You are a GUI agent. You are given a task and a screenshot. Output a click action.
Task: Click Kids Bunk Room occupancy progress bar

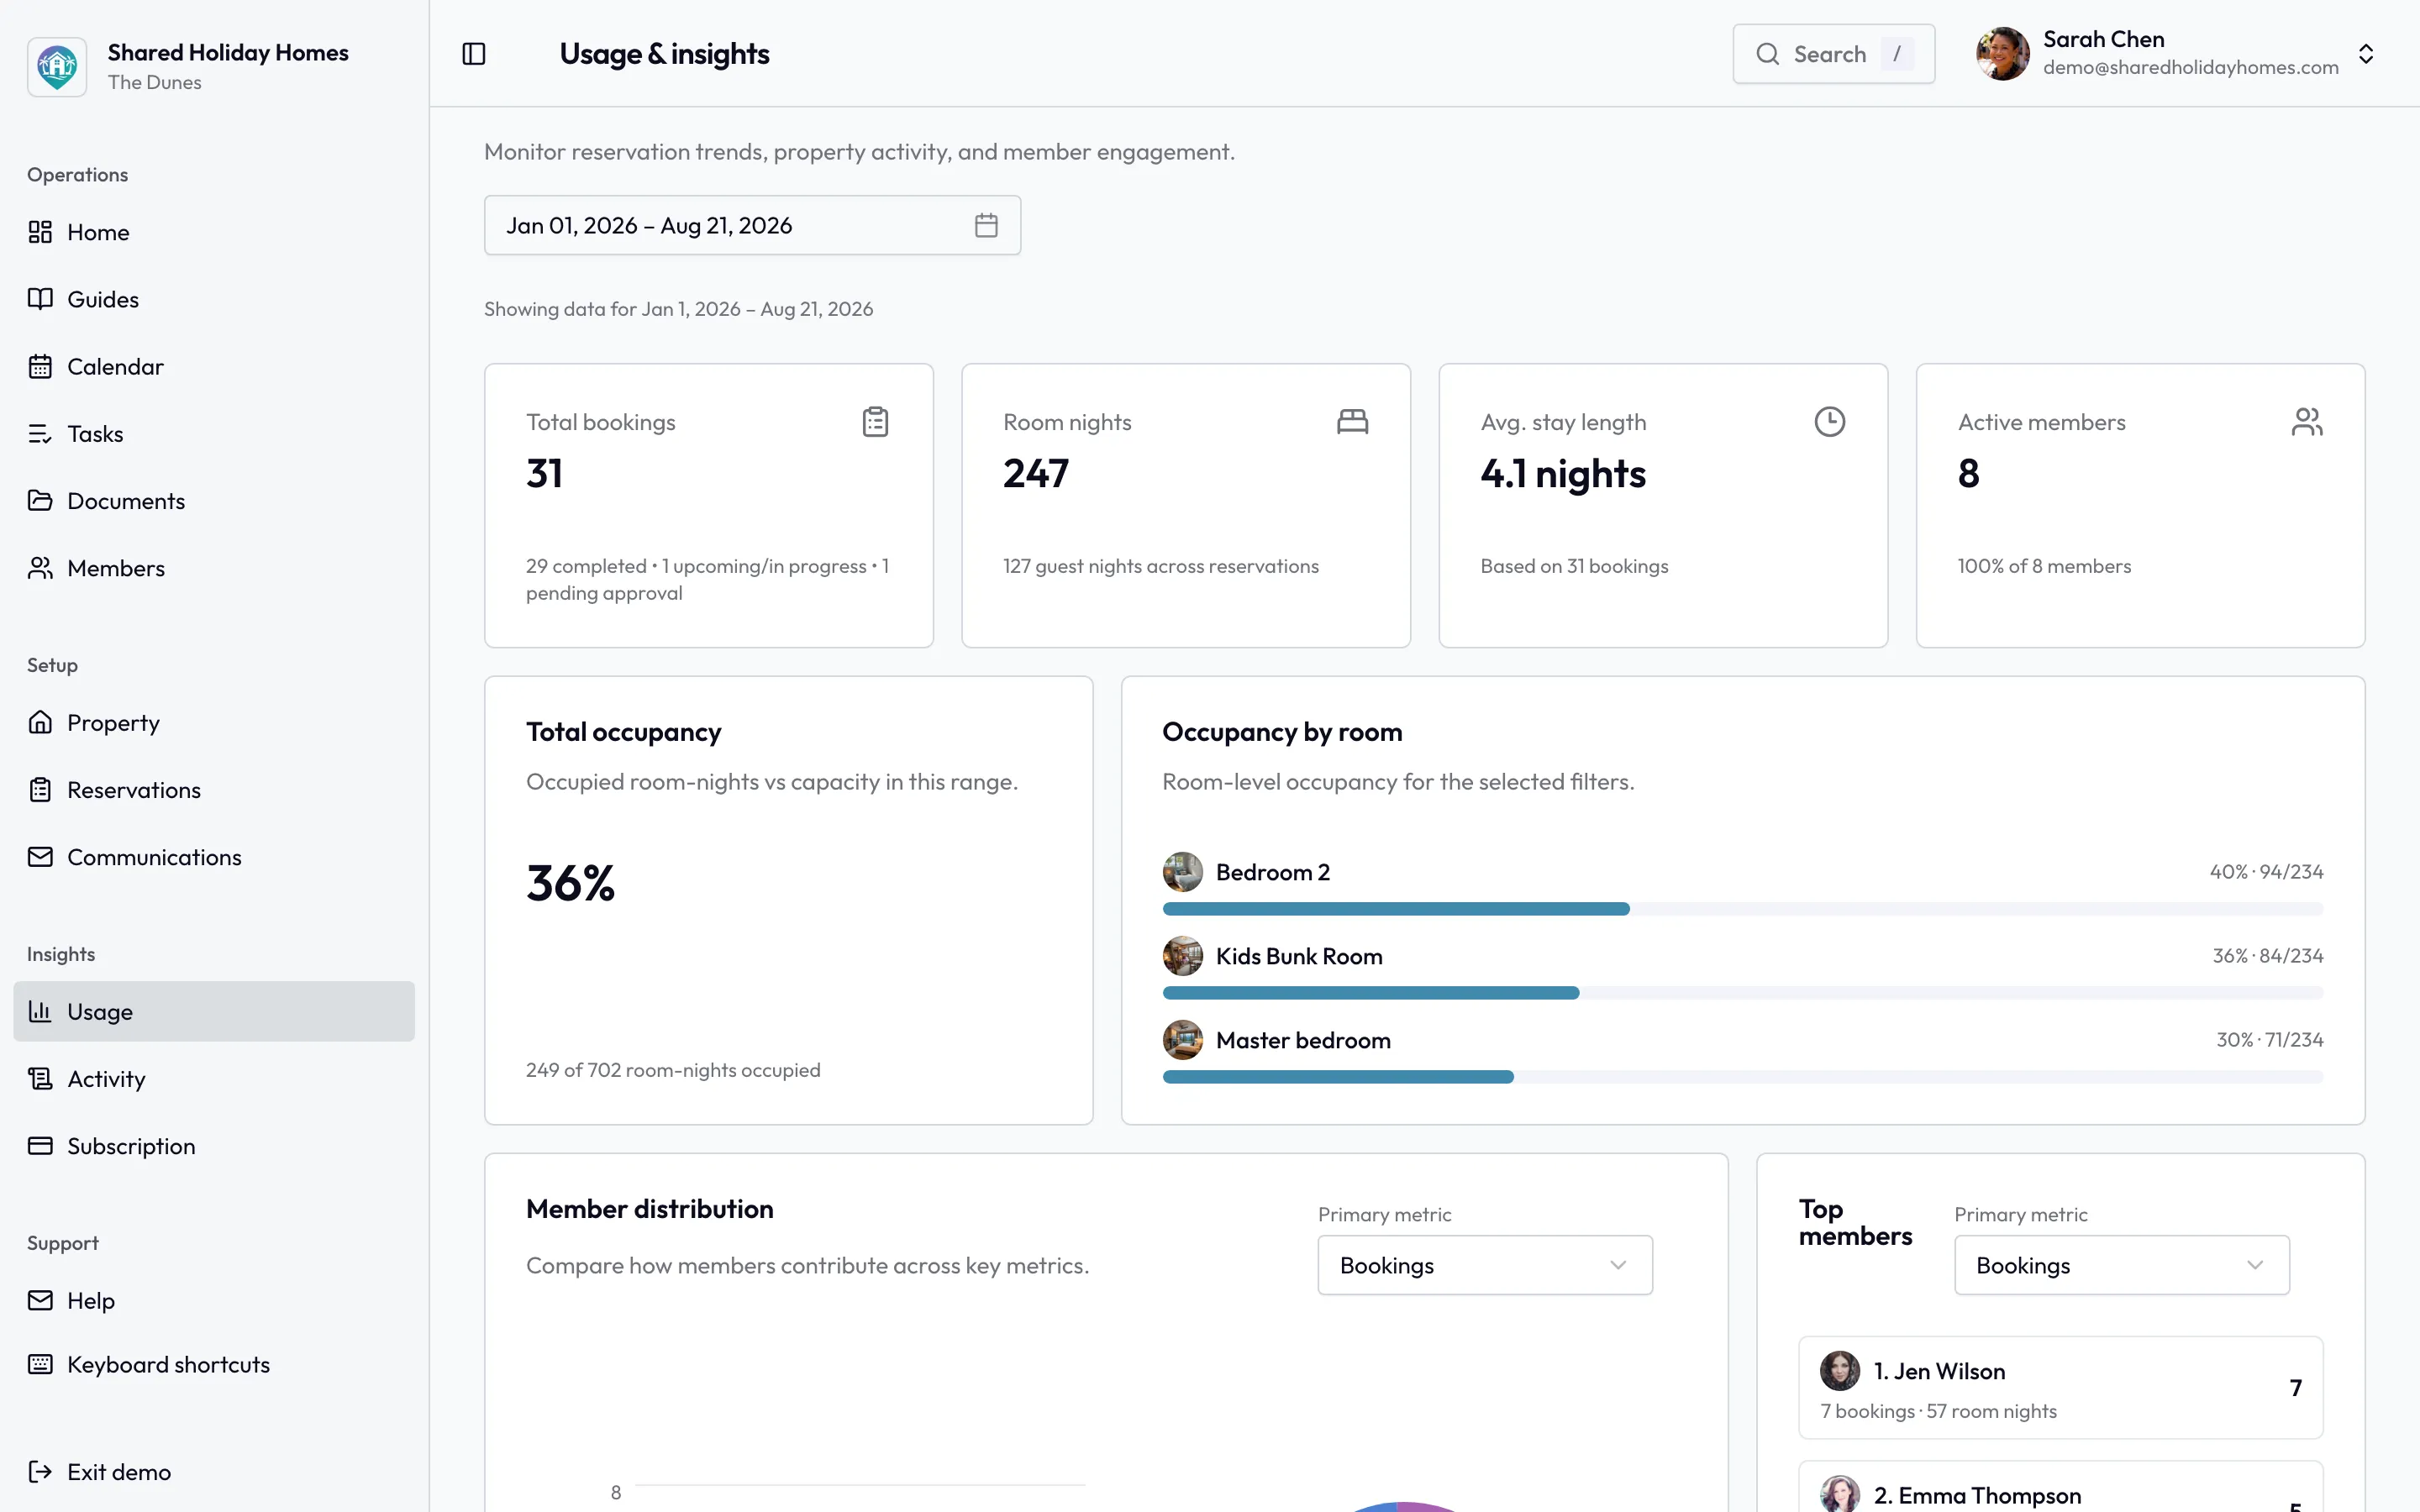[x=1742, y=992]
